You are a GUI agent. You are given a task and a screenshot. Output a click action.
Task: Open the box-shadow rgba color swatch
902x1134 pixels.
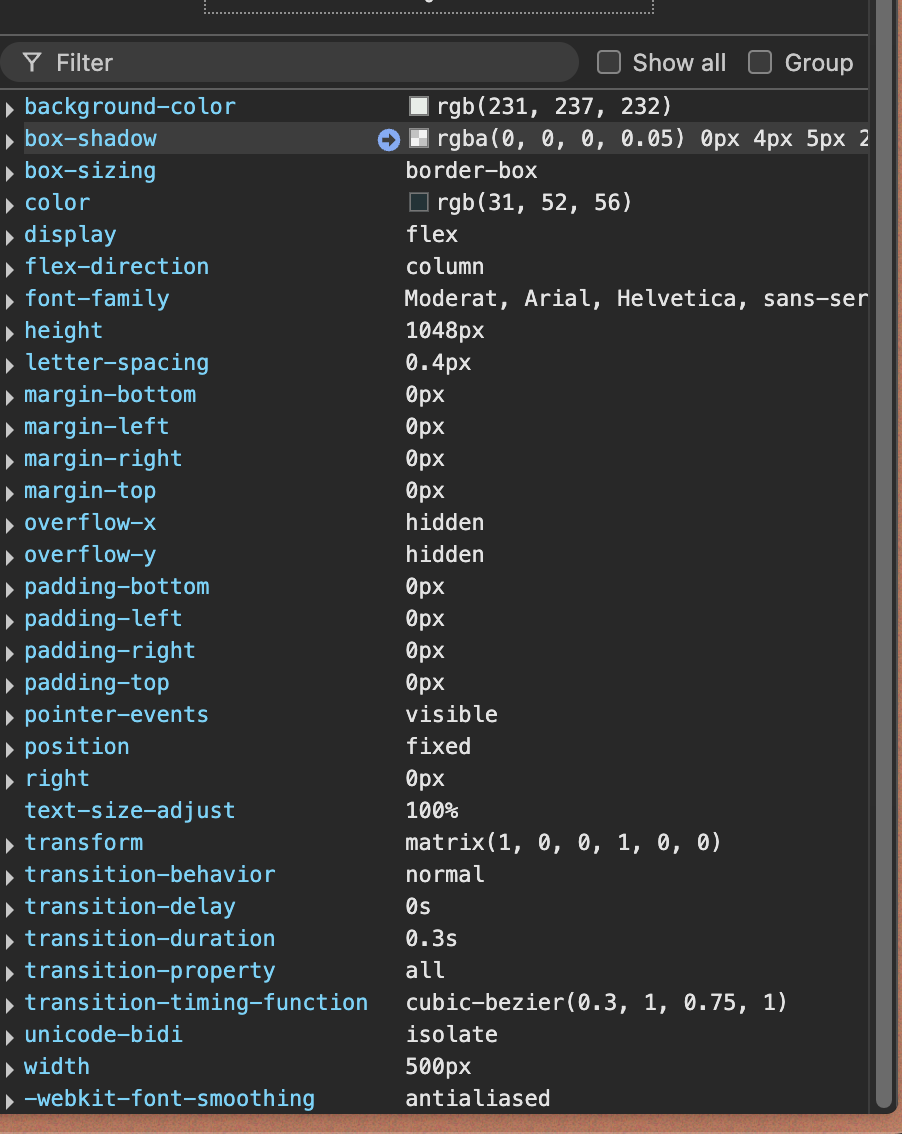click(418, 139)
